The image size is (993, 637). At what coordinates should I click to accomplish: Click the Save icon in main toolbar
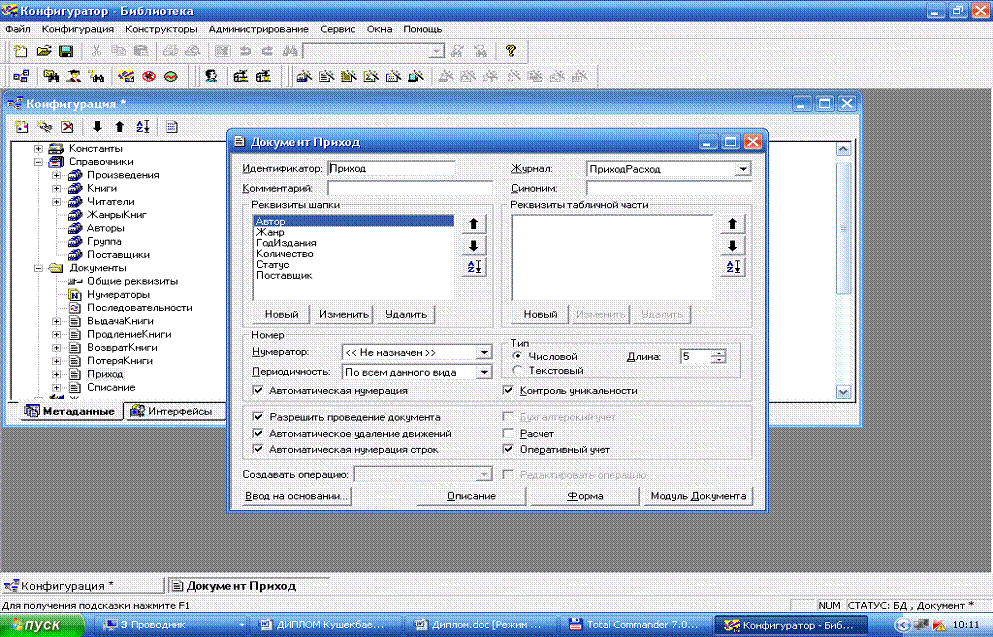pos(65,50)
